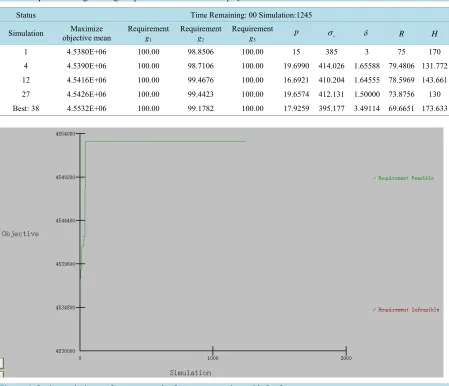Select objective value 4.5426E+06
449x386 pixels.
pos(87,94)
